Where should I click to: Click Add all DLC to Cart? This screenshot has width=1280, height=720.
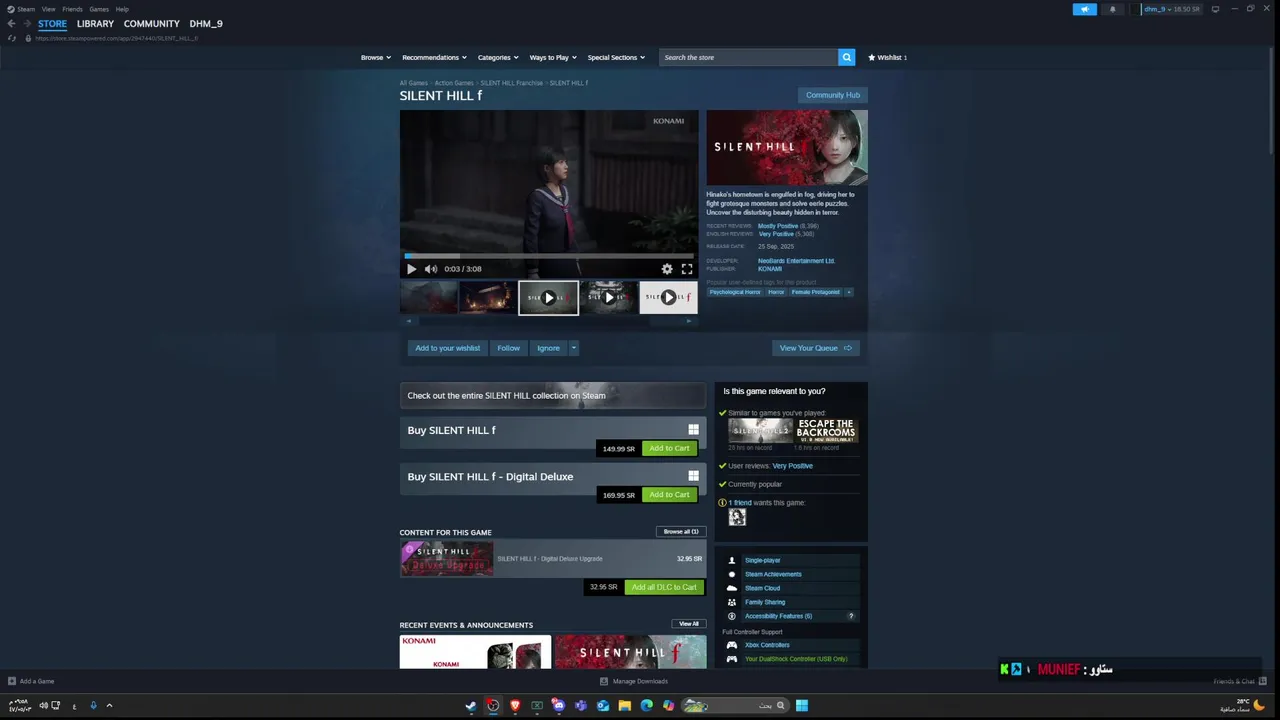click(x=664, y=587)
